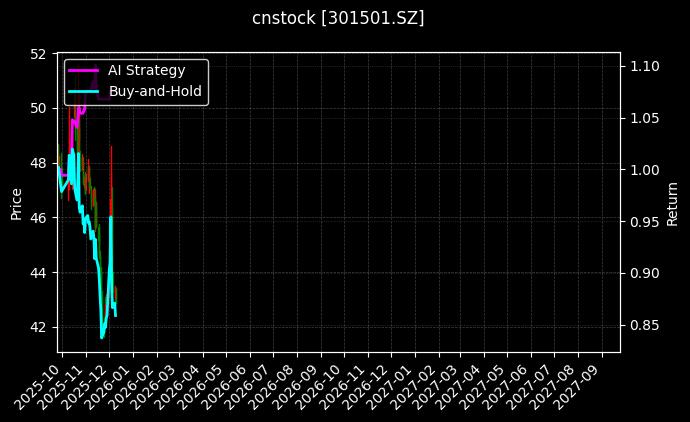Click the cyan Buy-and-Hold legend line
Viewport: 690px width, 422px height.
[x=84, y=91]
